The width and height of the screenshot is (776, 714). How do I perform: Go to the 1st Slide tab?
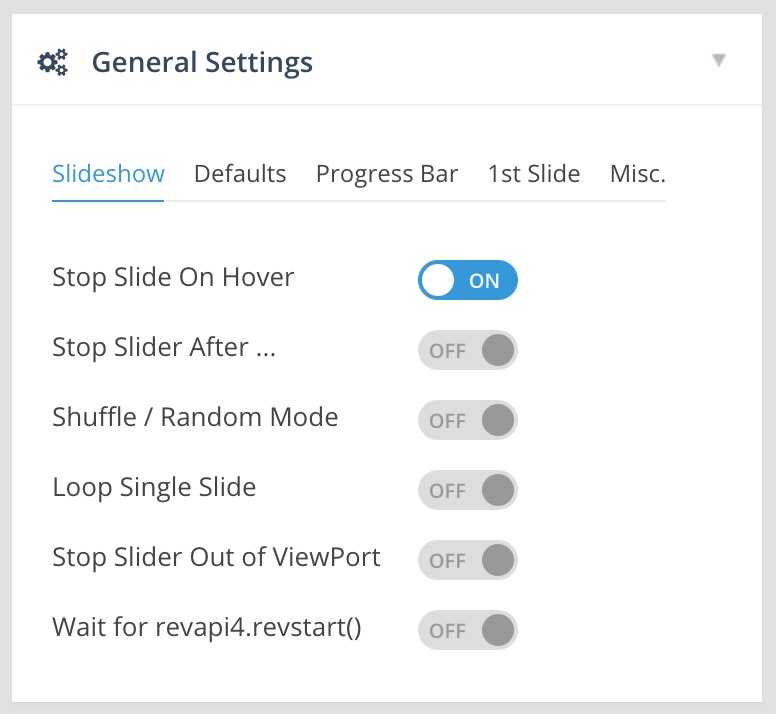pos(534,174)
